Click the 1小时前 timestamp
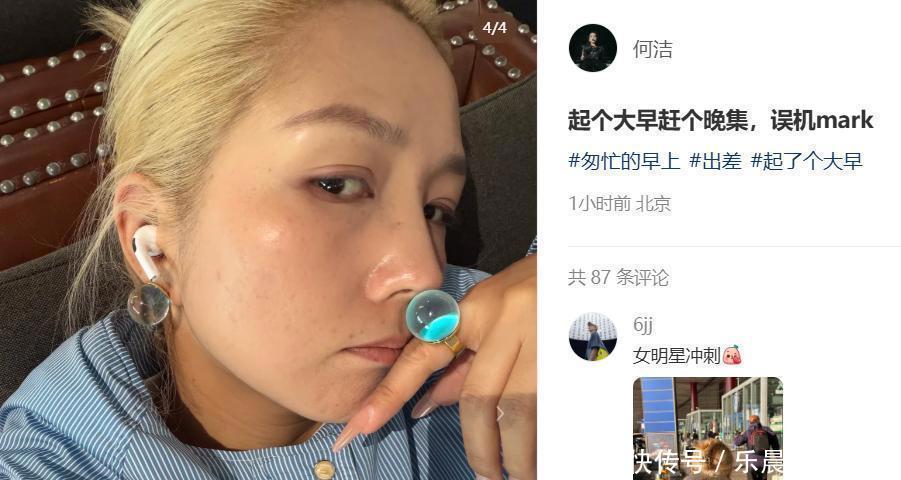 (599, 203)
